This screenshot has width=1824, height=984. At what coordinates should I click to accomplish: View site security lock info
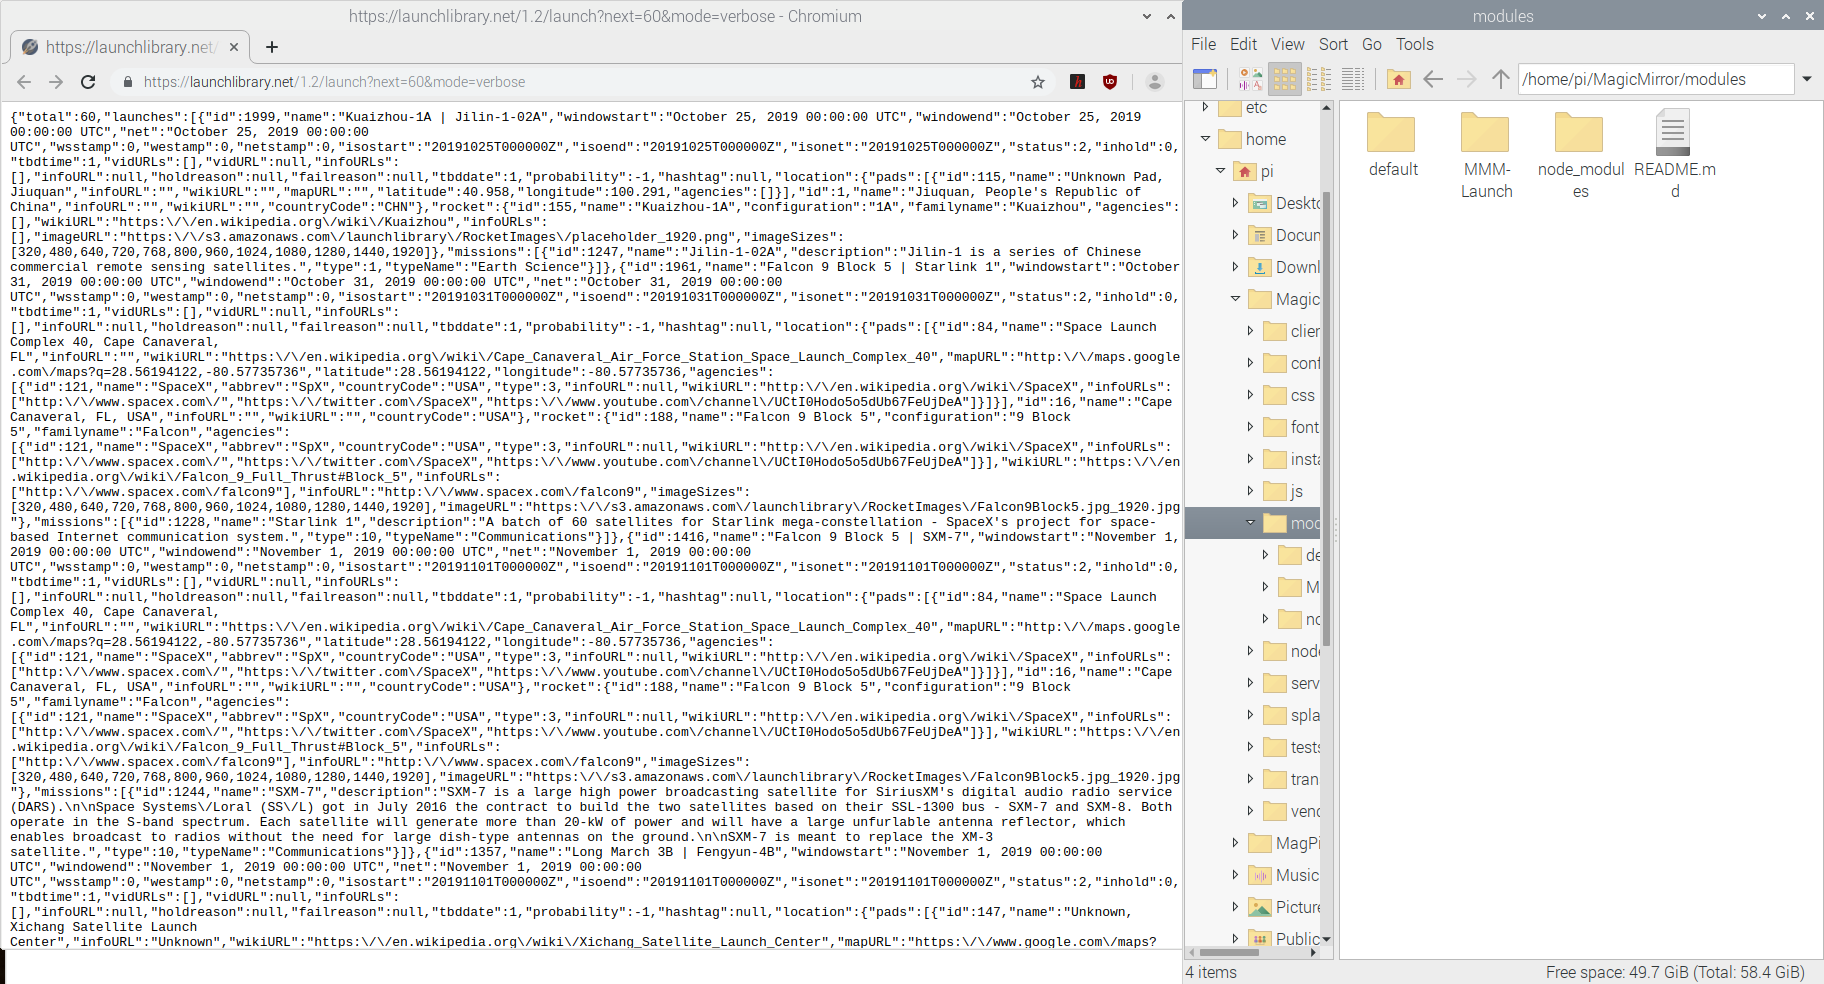(x=127, y=82)
